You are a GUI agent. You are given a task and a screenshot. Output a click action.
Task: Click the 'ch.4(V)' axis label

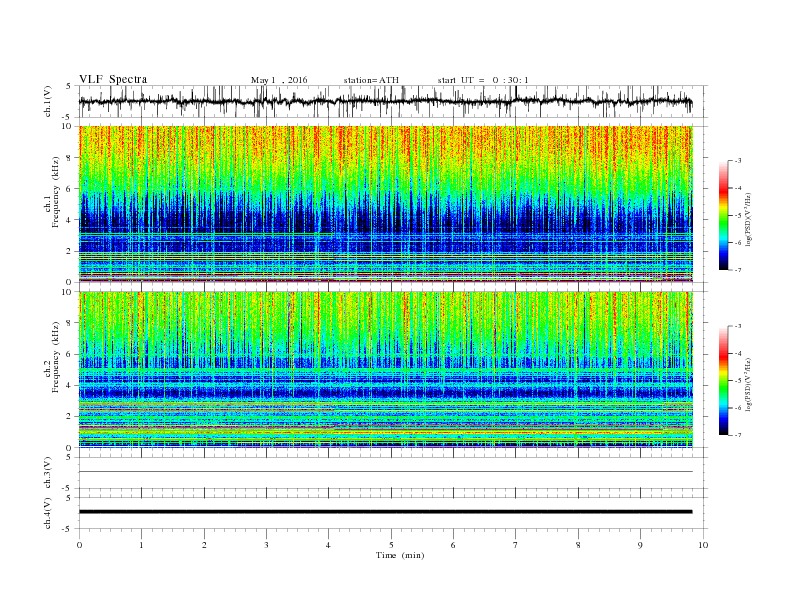(x=48, y=513)
